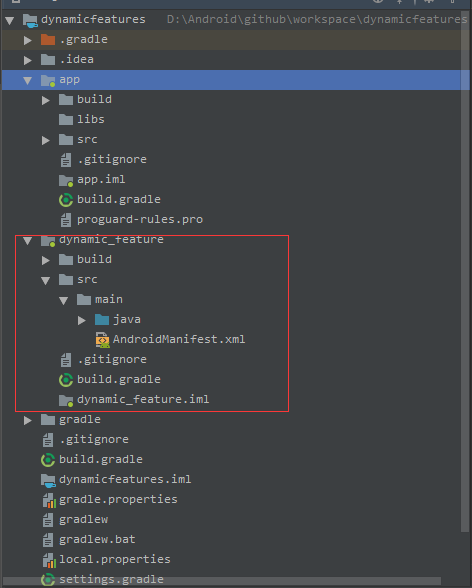Screen dimensions: 472x588
Task: Collapse the dynamic_feature module arrow
Action: (28, 240)
